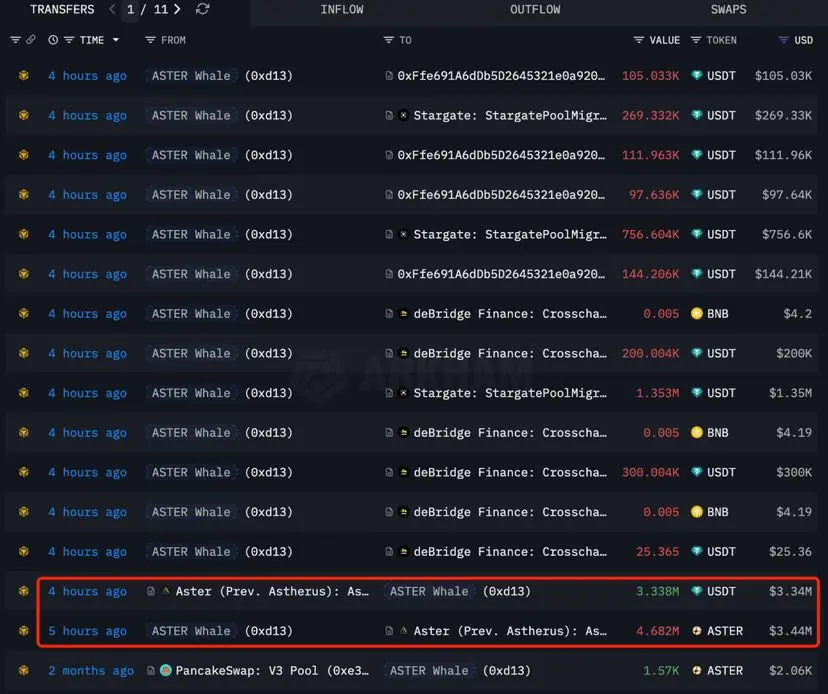828x694 pixels.
Task: Go to next transfers page arrow
Action: (x=177, y=10)
